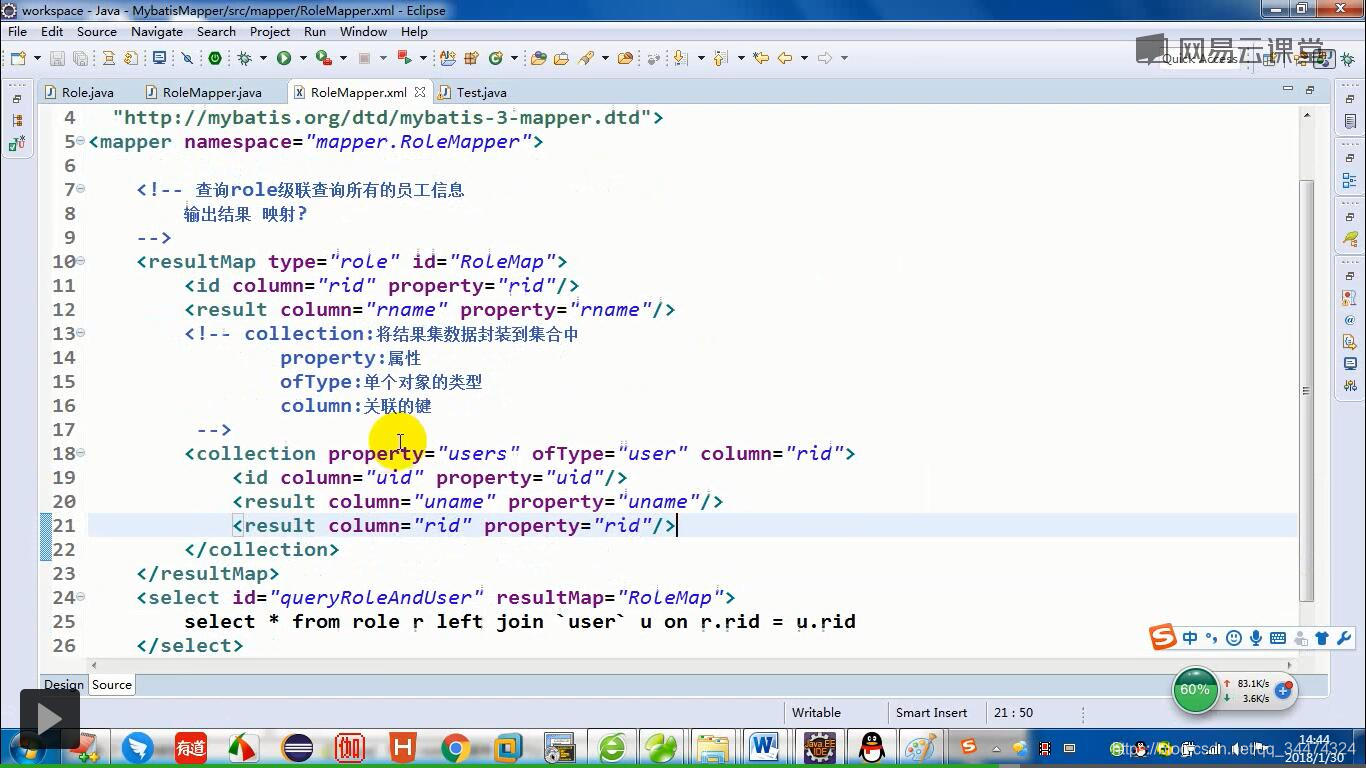
Task: Open the Run button dropdown arrow
Action: 303,58
